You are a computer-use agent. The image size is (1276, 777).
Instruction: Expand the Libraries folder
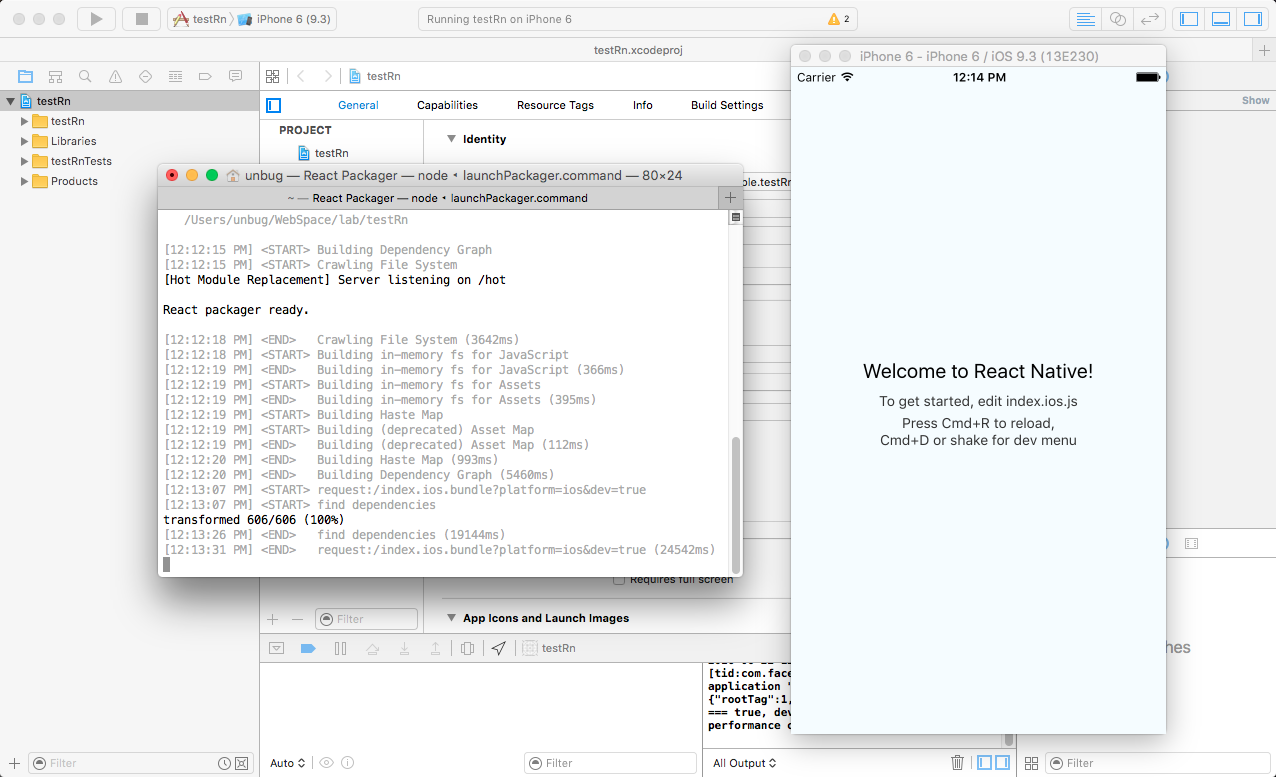25,141
